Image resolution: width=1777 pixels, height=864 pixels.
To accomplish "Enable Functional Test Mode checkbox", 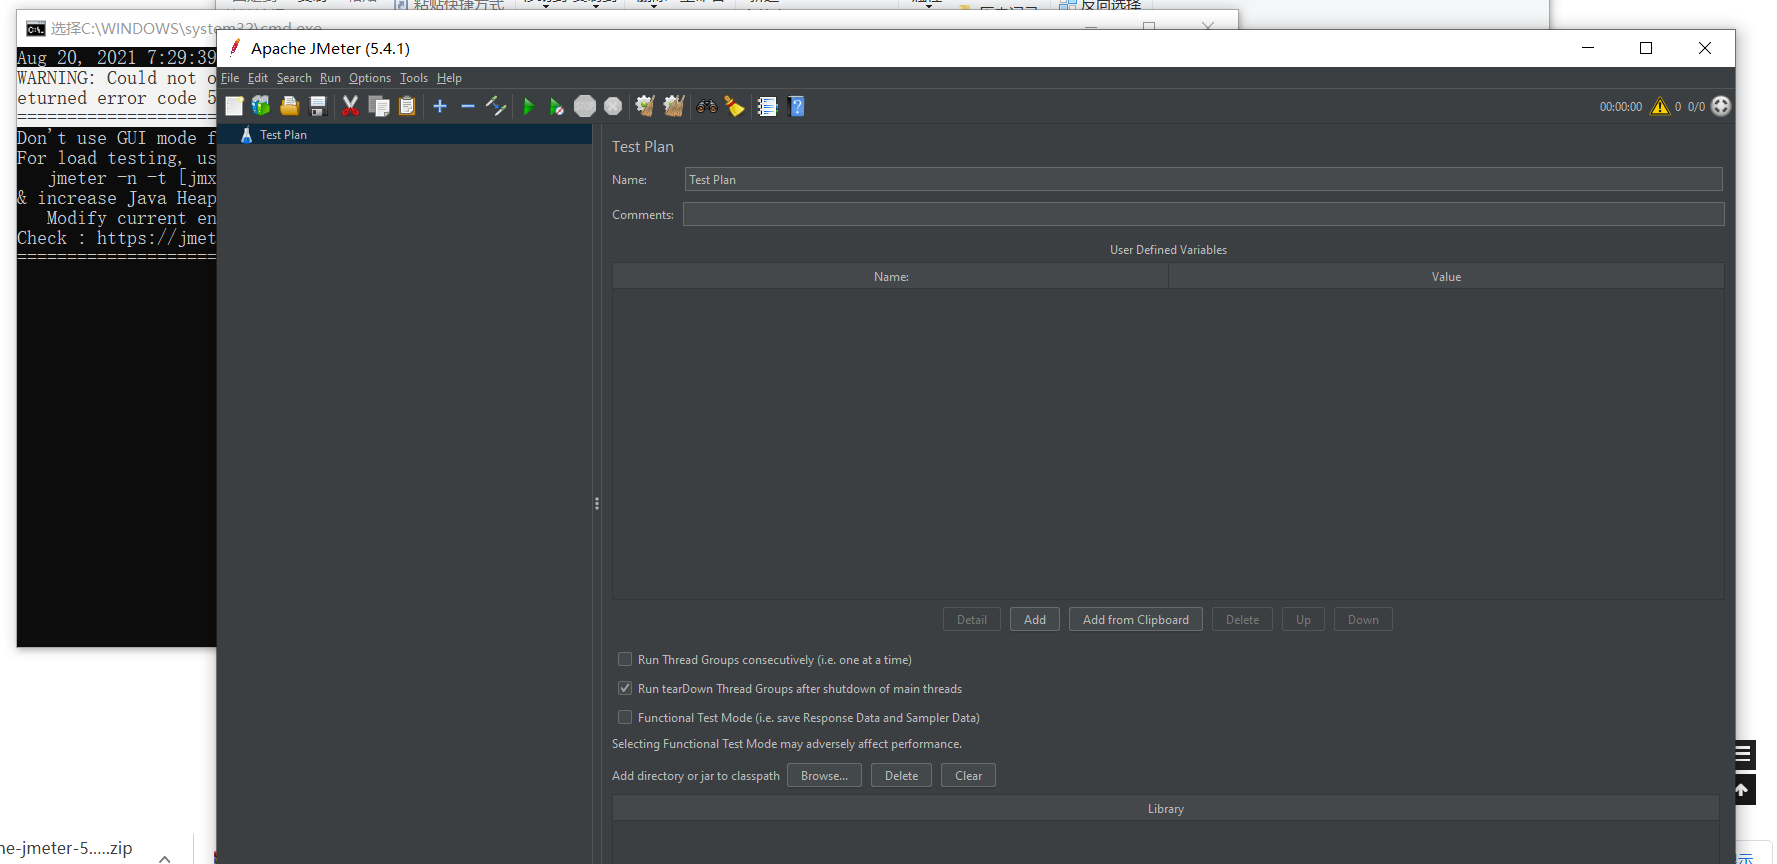I will click(625, 718).
